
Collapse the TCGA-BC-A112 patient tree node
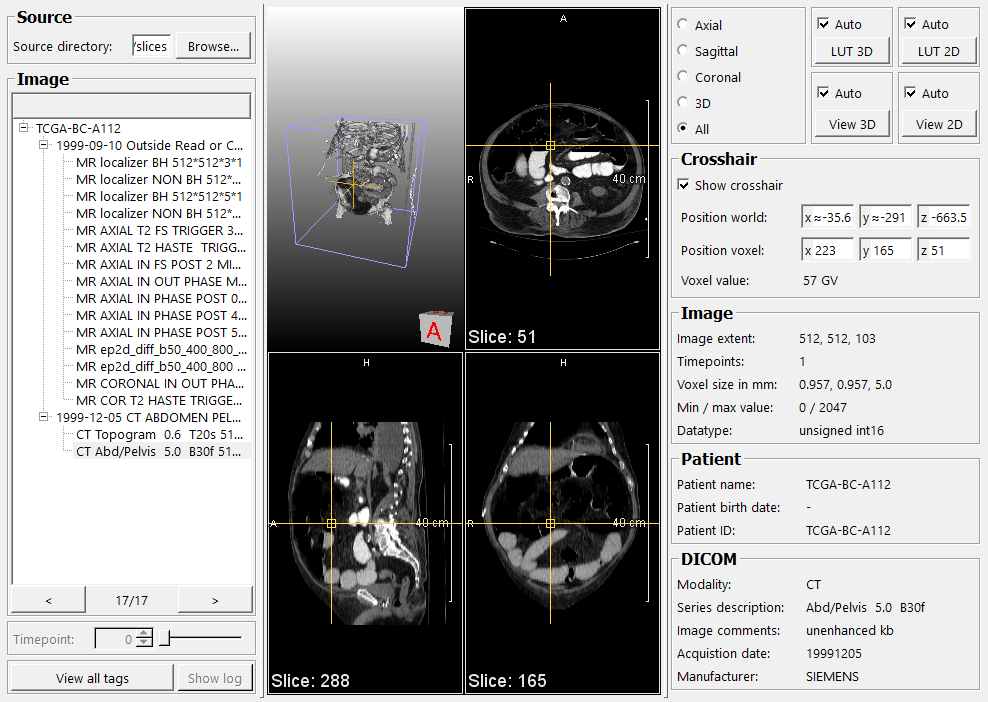[x=24, y=128]
